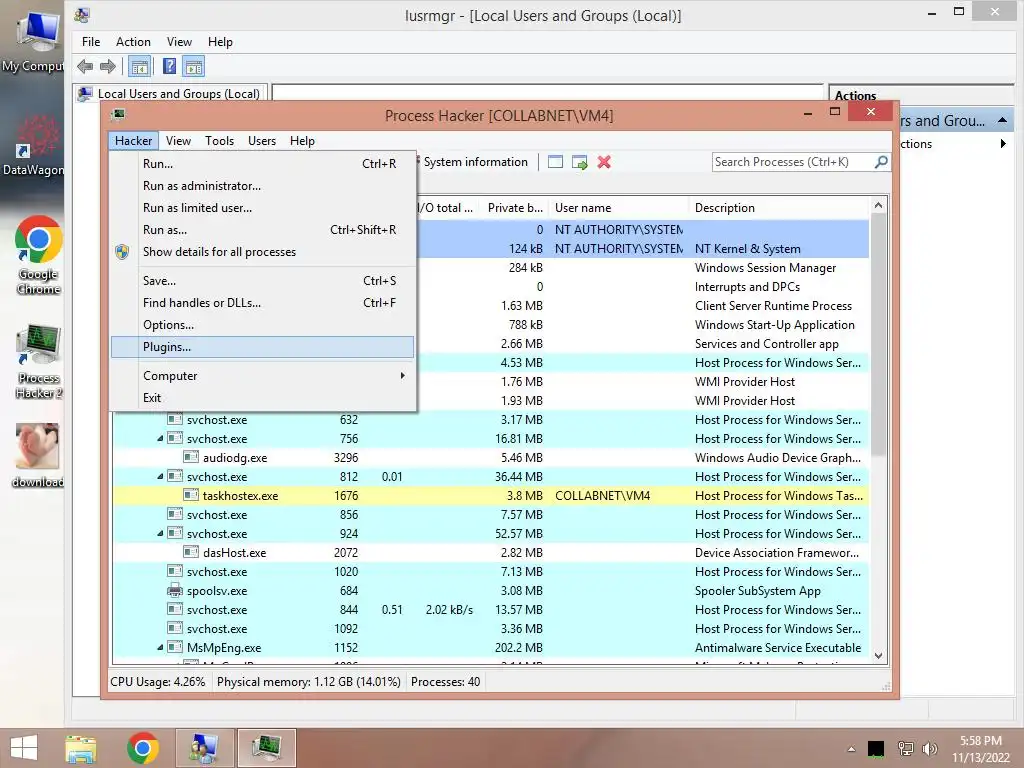Open File Explorer from the taskbar
This screenshot has height=768, width=1024.
pyautogui.click(x=81, y=748)
